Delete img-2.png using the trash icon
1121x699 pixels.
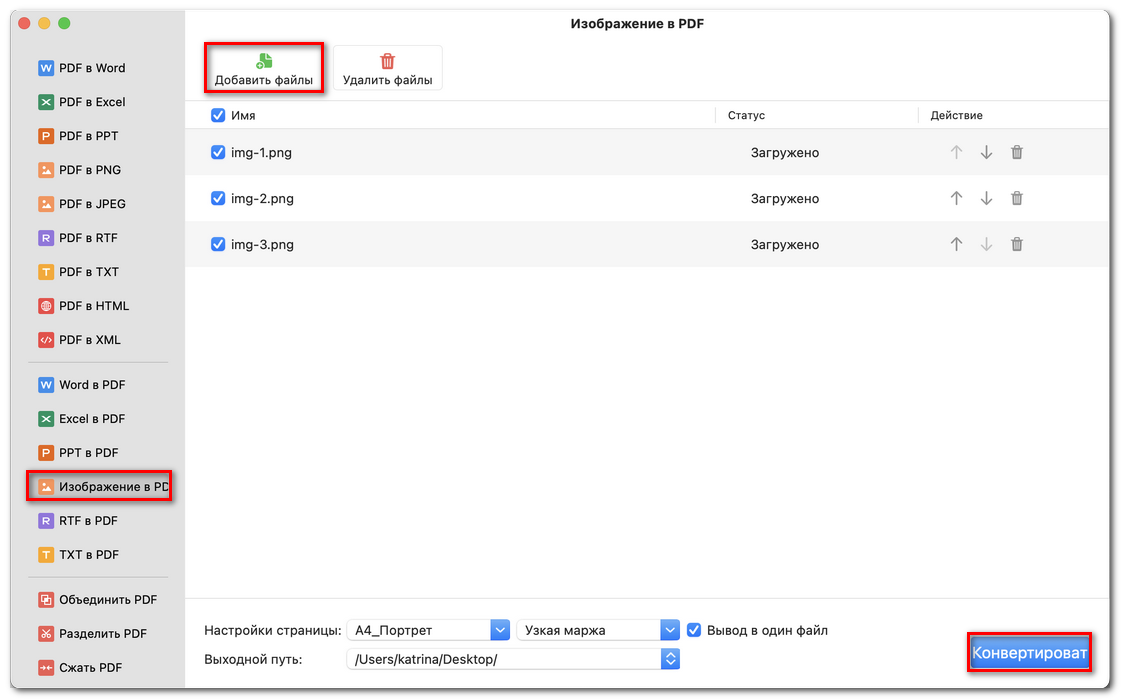click(1016, 198)
